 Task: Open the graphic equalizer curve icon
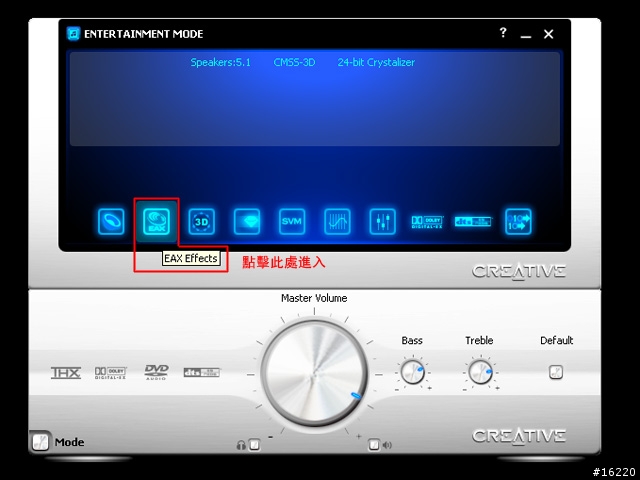click(x=337, y=221)
